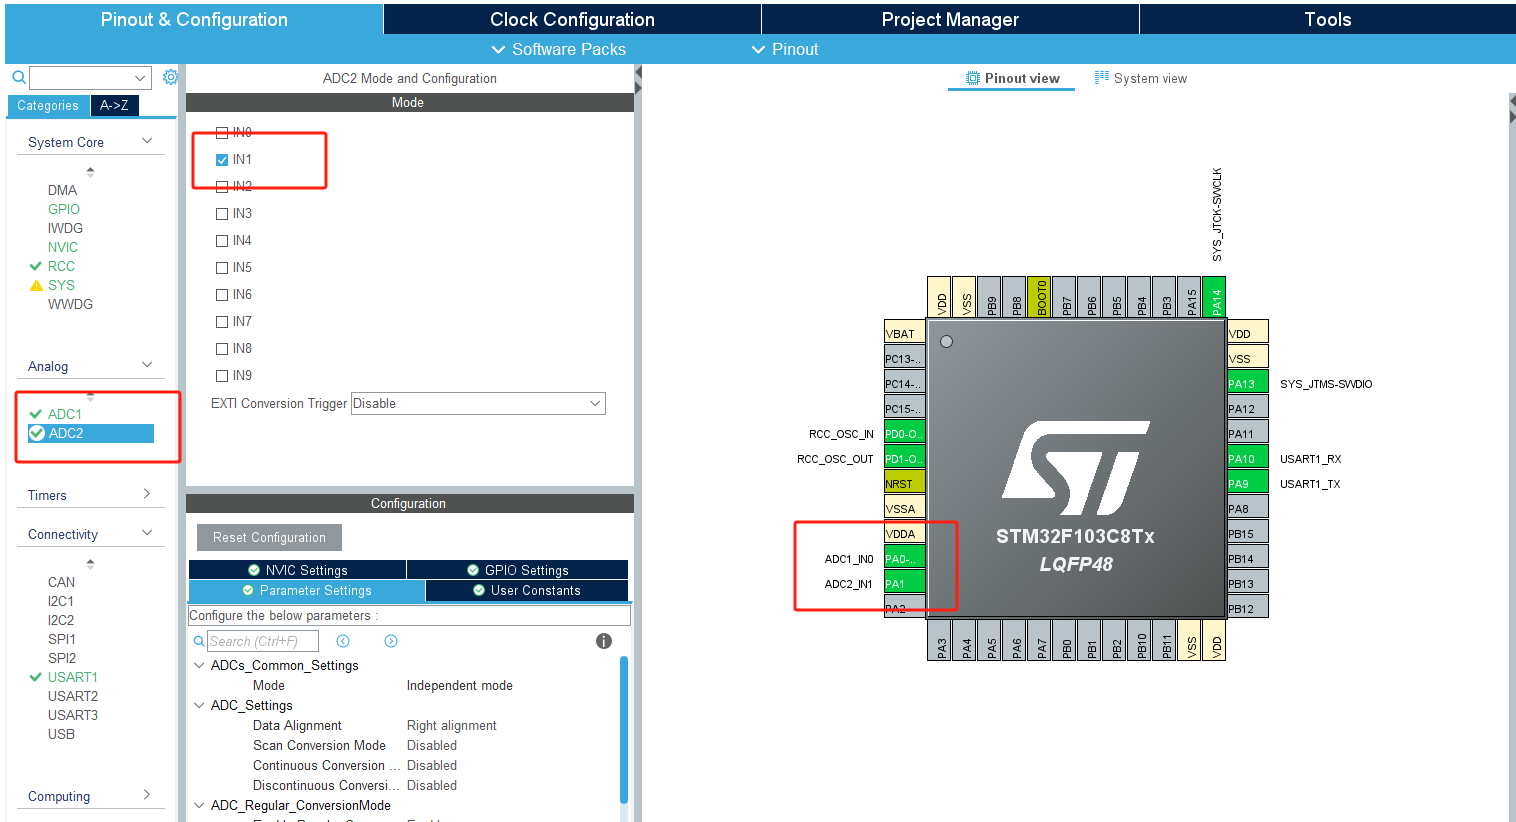Sort peripherals with the A->Z tab

pos(114,105)
